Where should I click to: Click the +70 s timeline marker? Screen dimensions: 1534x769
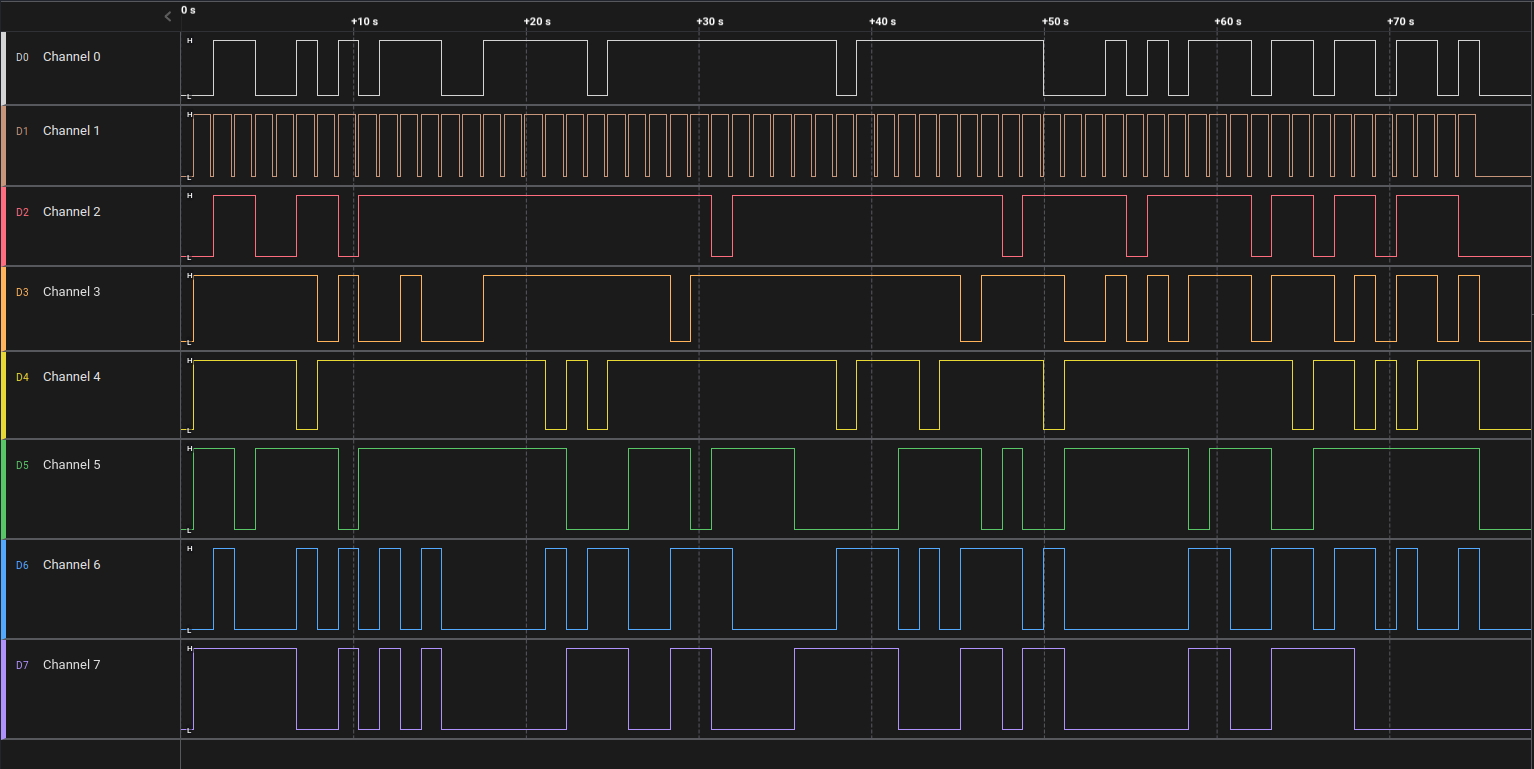tap(1400, 21)
